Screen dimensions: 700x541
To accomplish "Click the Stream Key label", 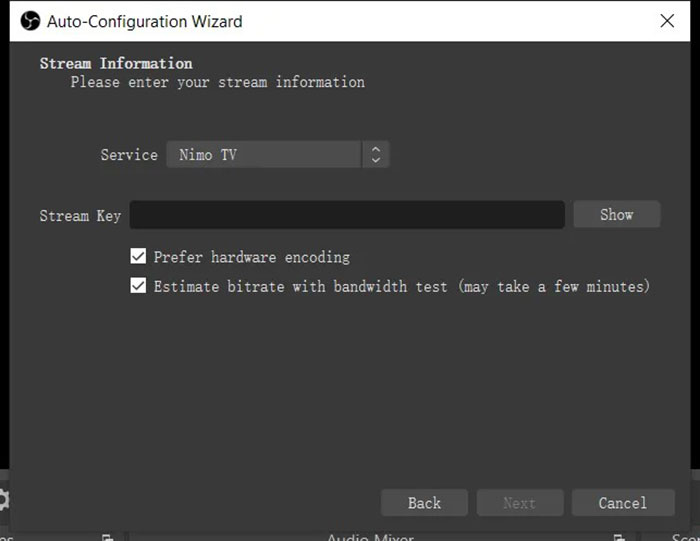I will point(80,215).
